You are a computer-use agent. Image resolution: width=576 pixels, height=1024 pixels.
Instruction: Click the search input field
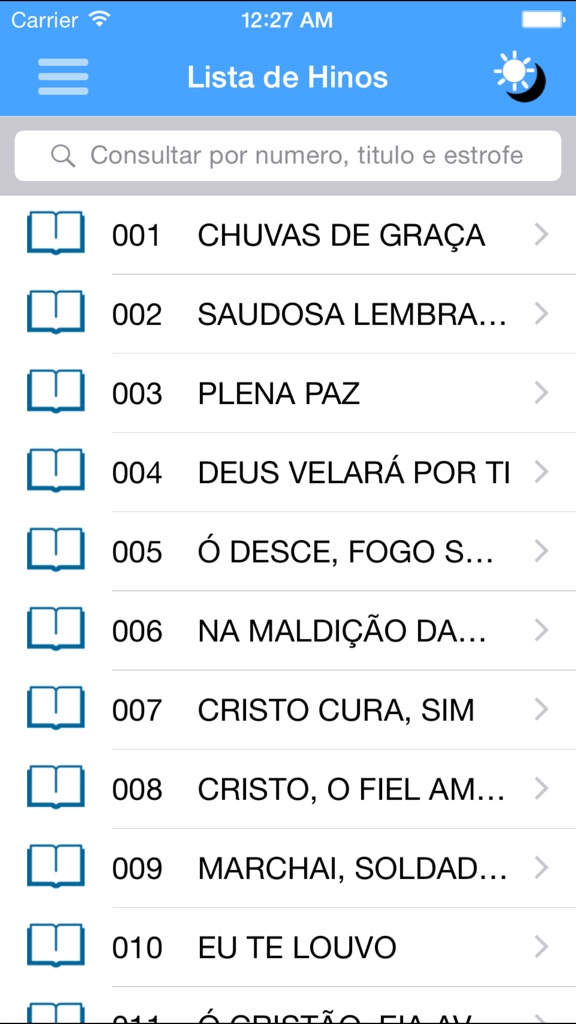288,156
